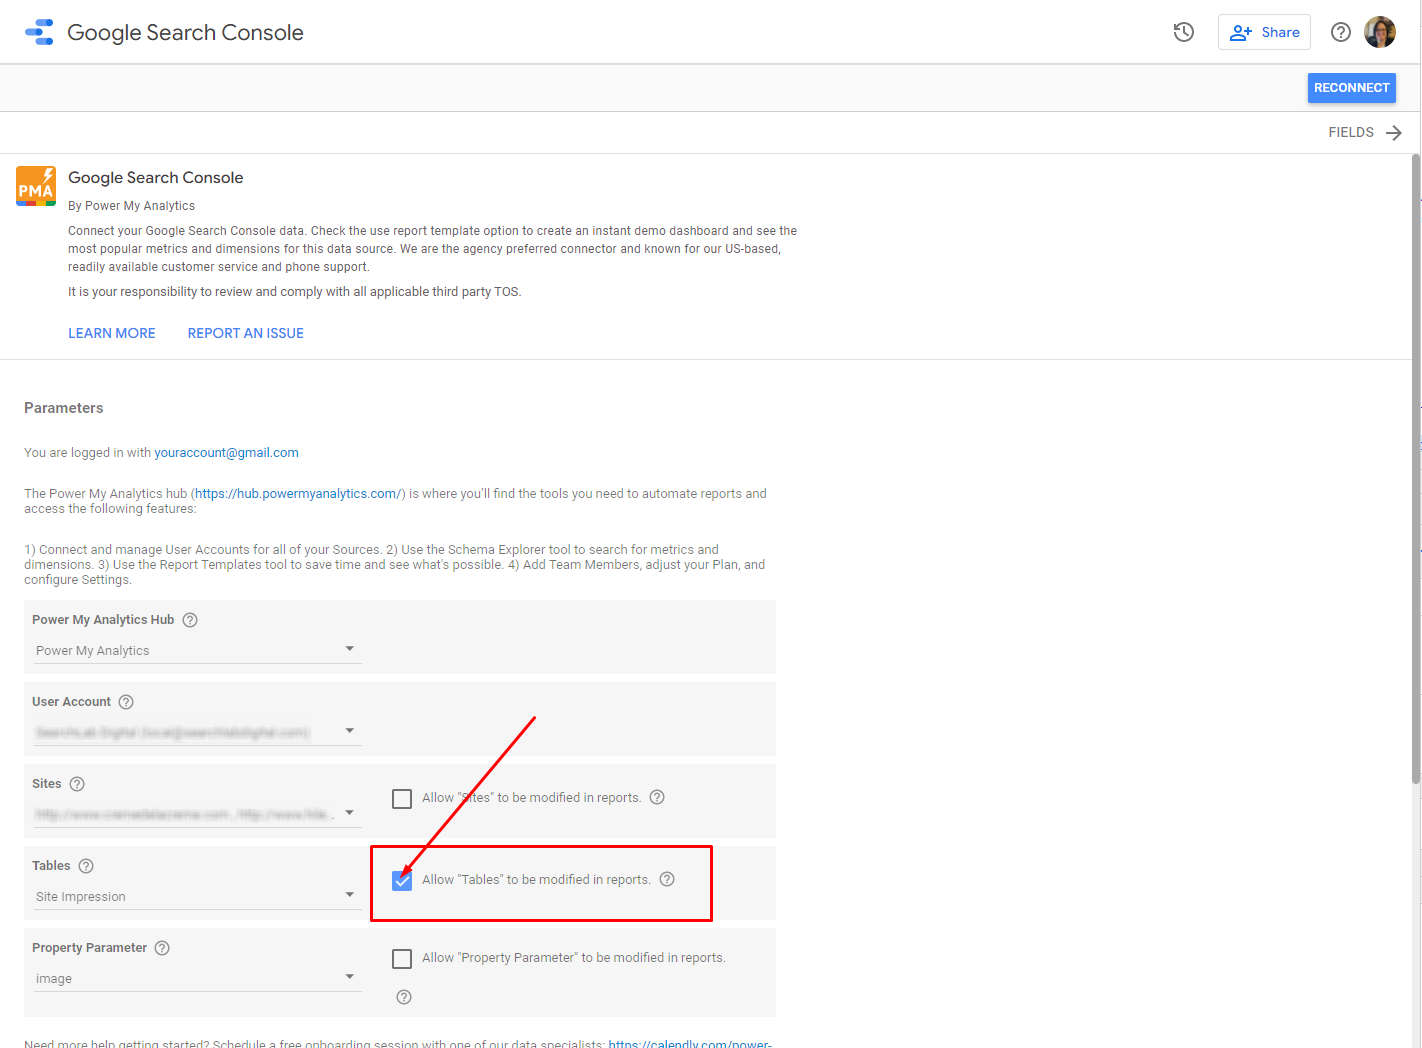Click the Share button
The height and width of the screenshot is (1048, 1422).
tap(1264, 32)
